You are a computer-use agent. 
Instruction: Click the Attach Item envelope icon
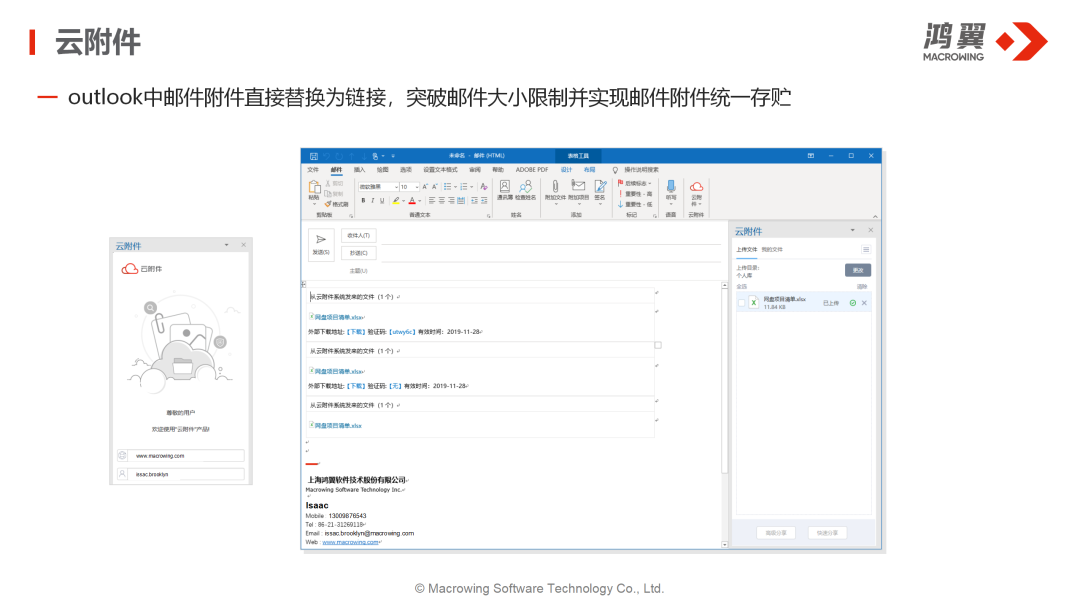tap(579, 186)
